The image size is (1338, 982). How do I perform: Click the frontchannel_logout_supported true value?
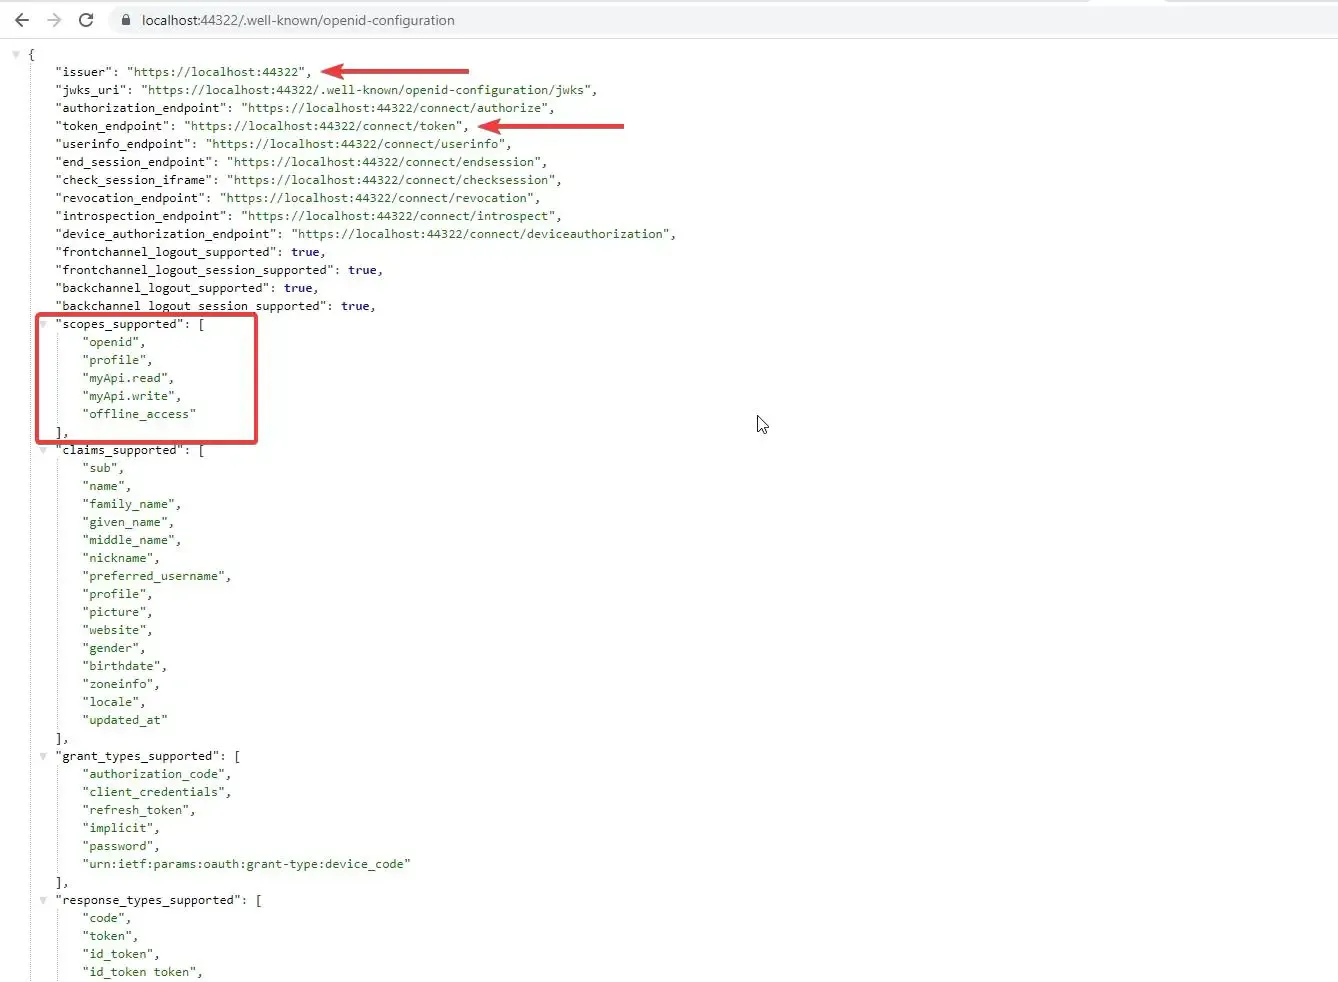306,252
